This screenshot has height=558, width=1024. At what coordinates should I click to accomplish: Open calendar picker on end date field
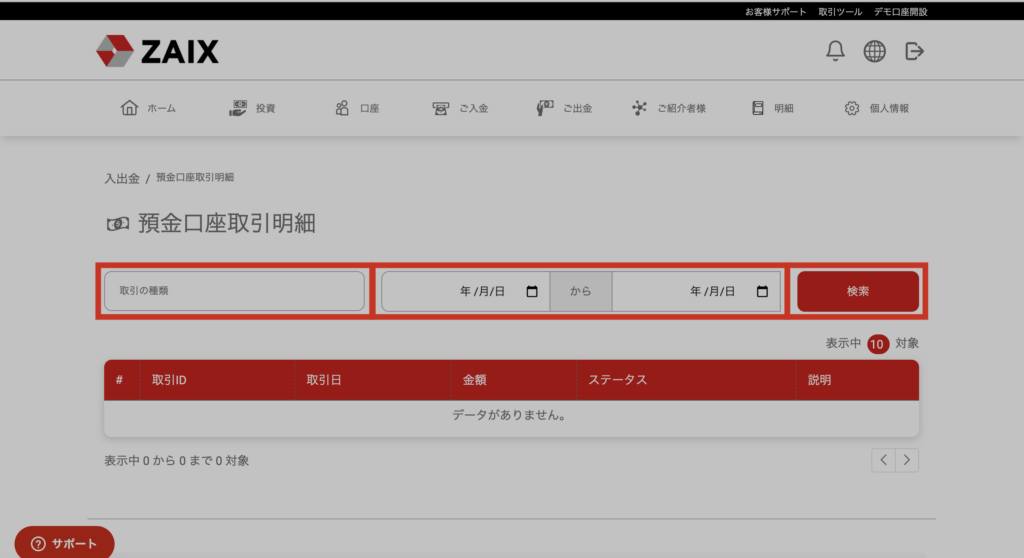[x=762, y=292]
